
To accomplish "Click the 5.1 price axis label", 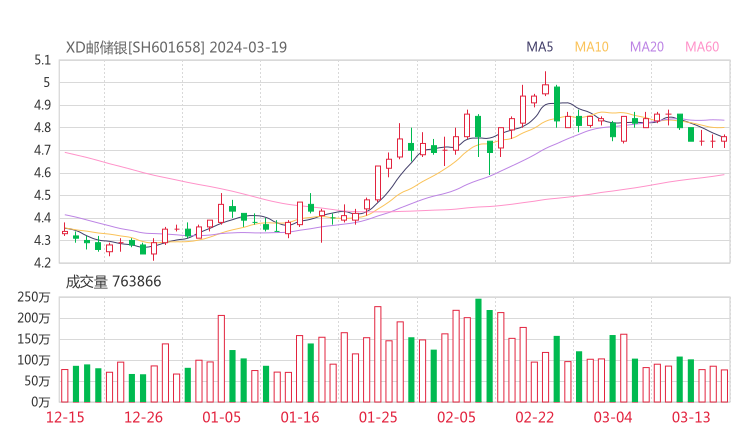I will (x=42, y=60).
